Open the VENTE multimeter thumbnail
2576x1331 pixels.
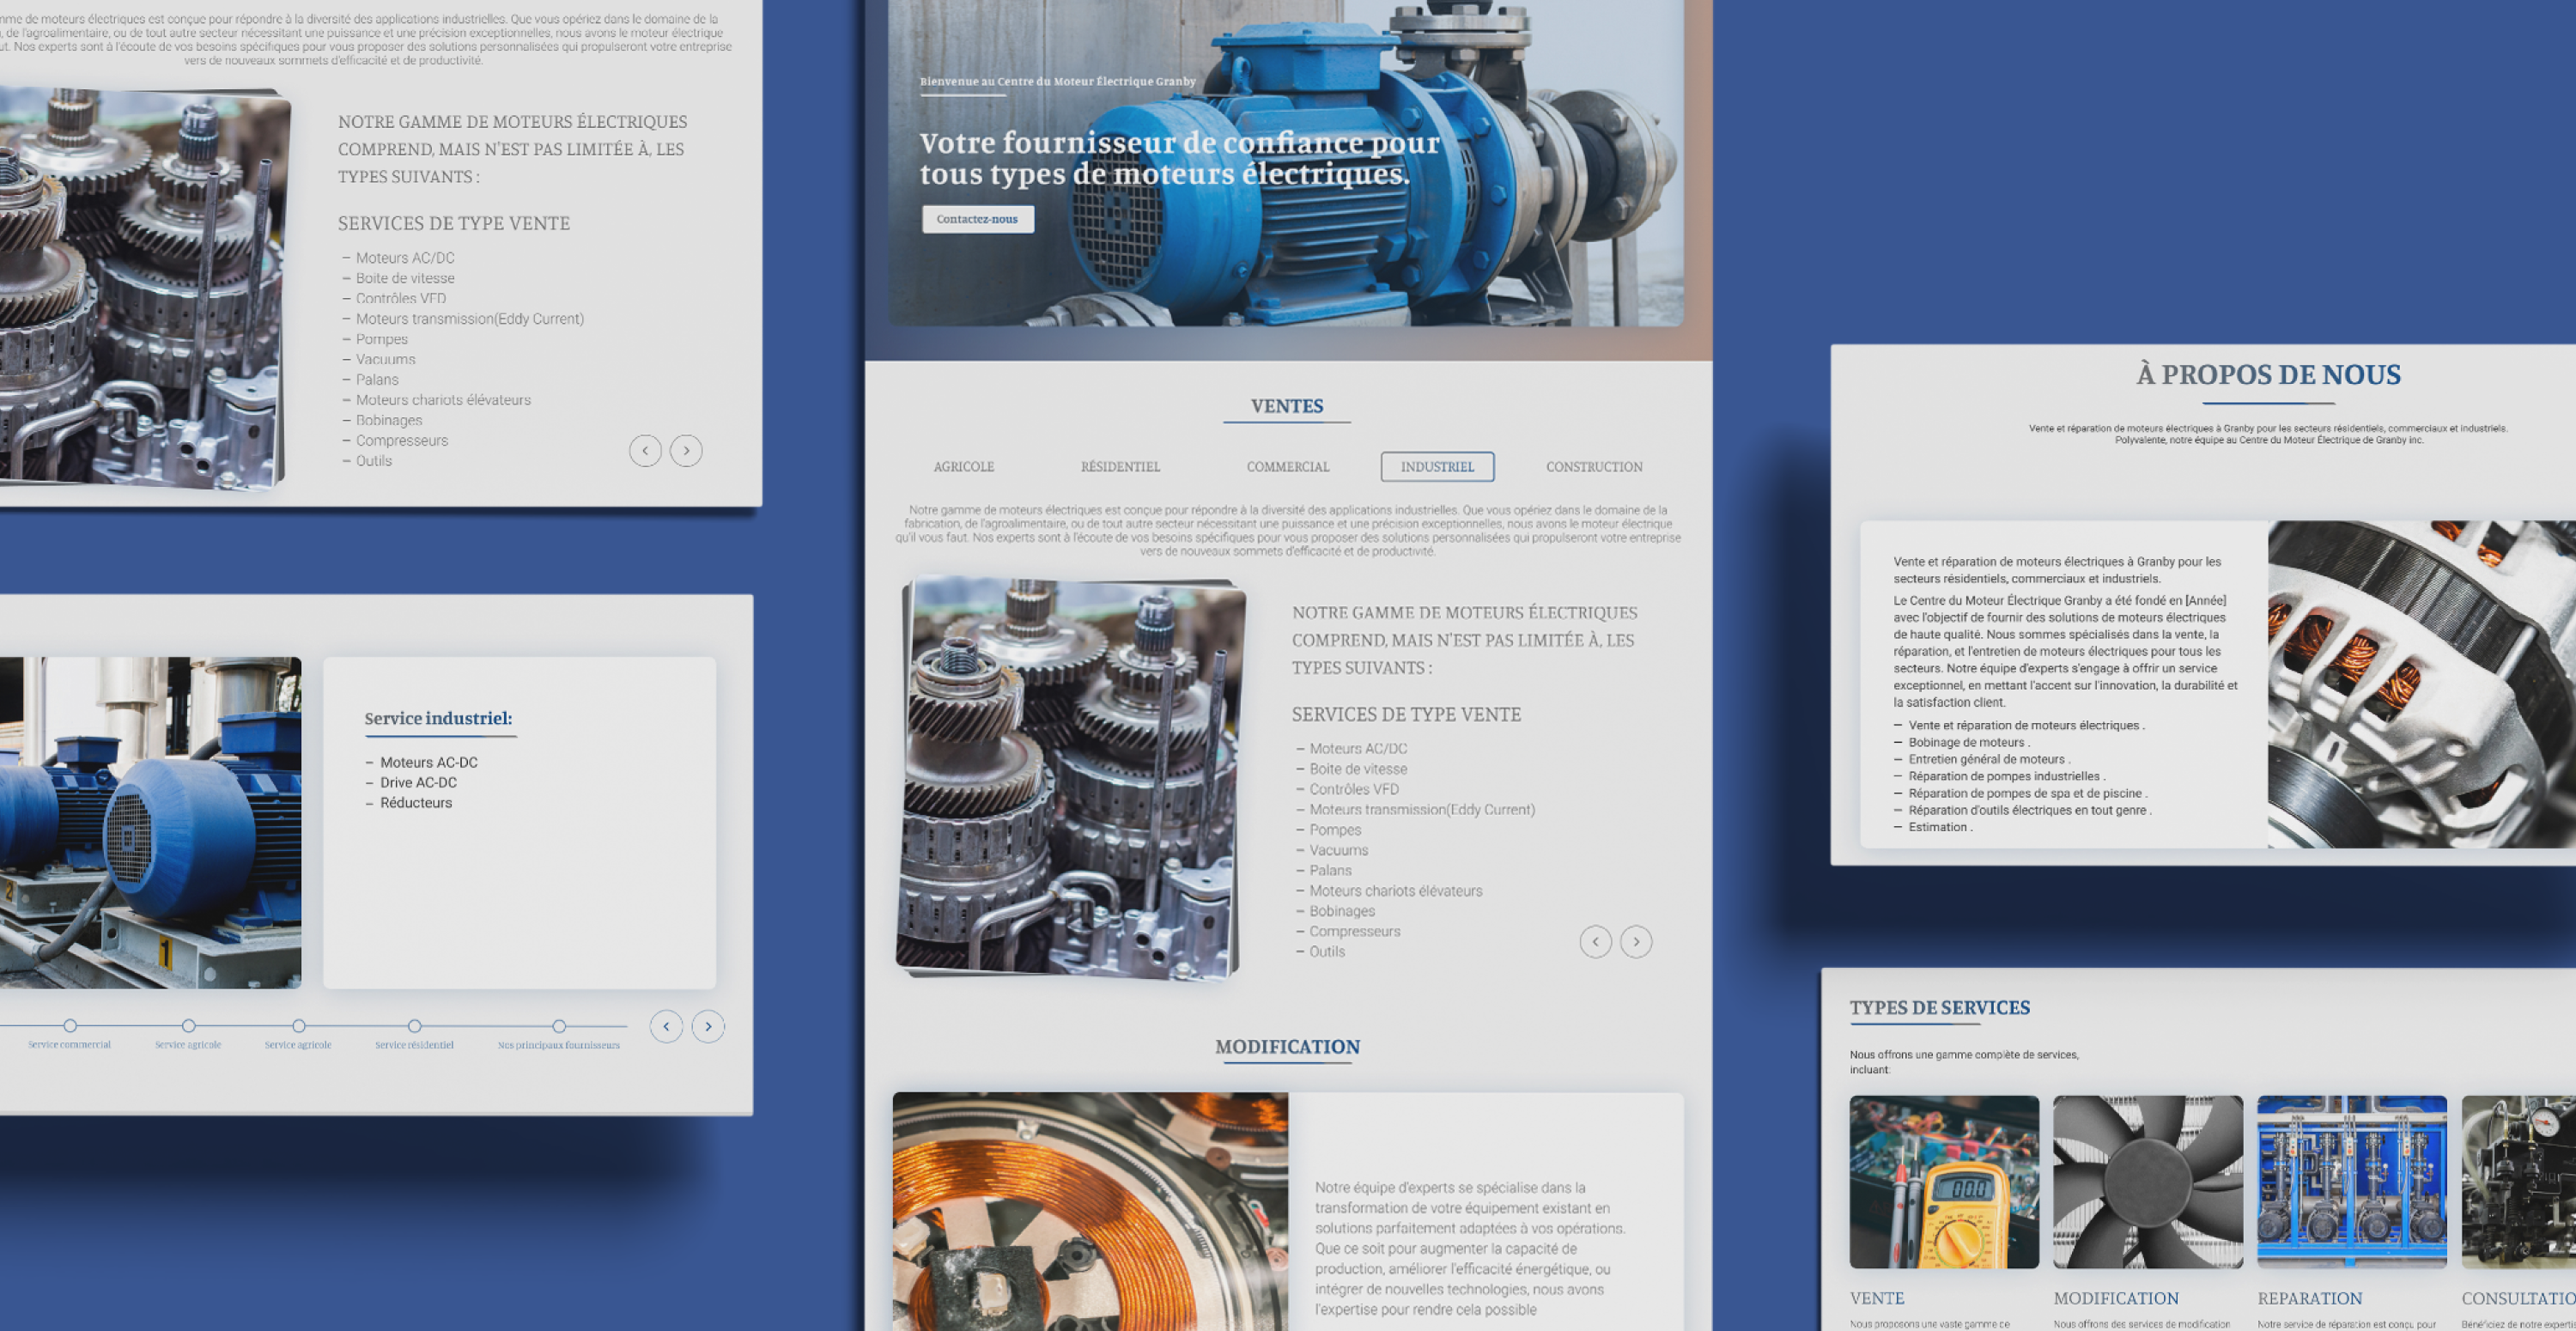click(x=1943, y=1182)
